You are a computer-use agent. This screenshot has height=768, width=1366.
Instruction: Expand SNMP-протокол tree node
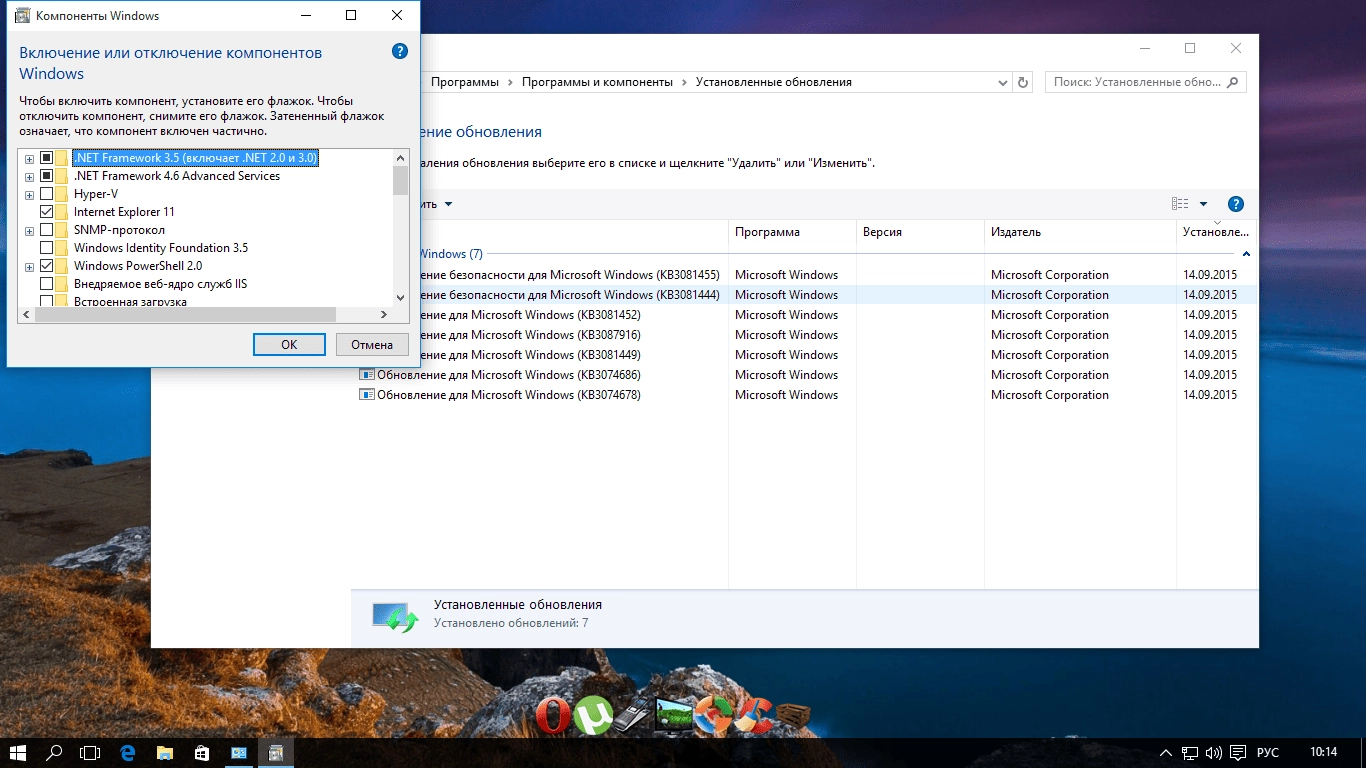point(29,231)
